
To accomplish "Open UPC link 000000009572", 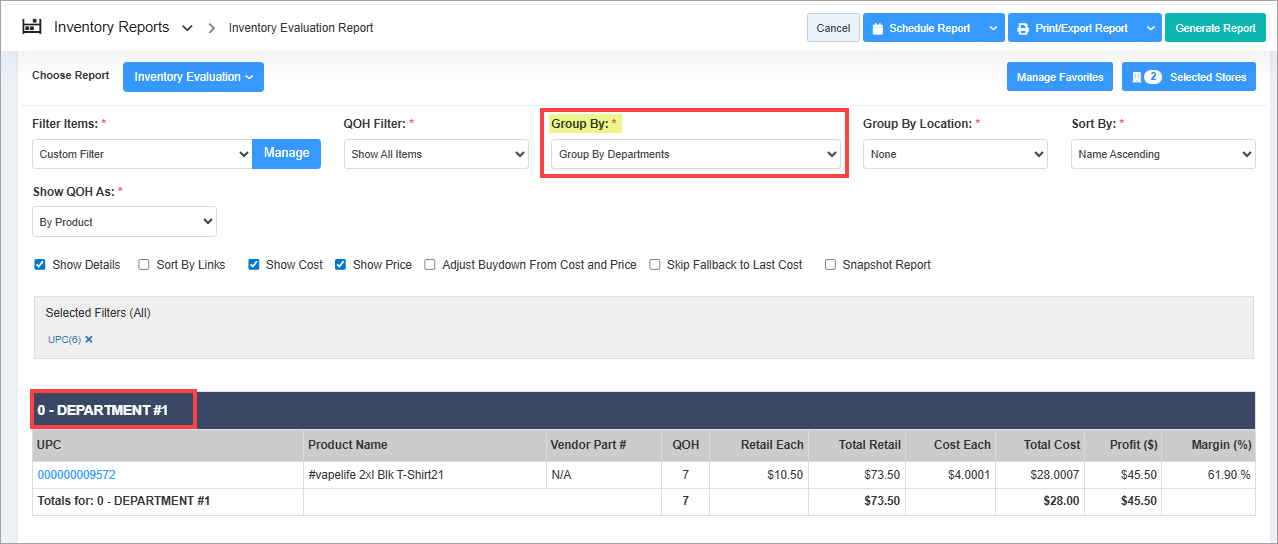I will [76, 475].
